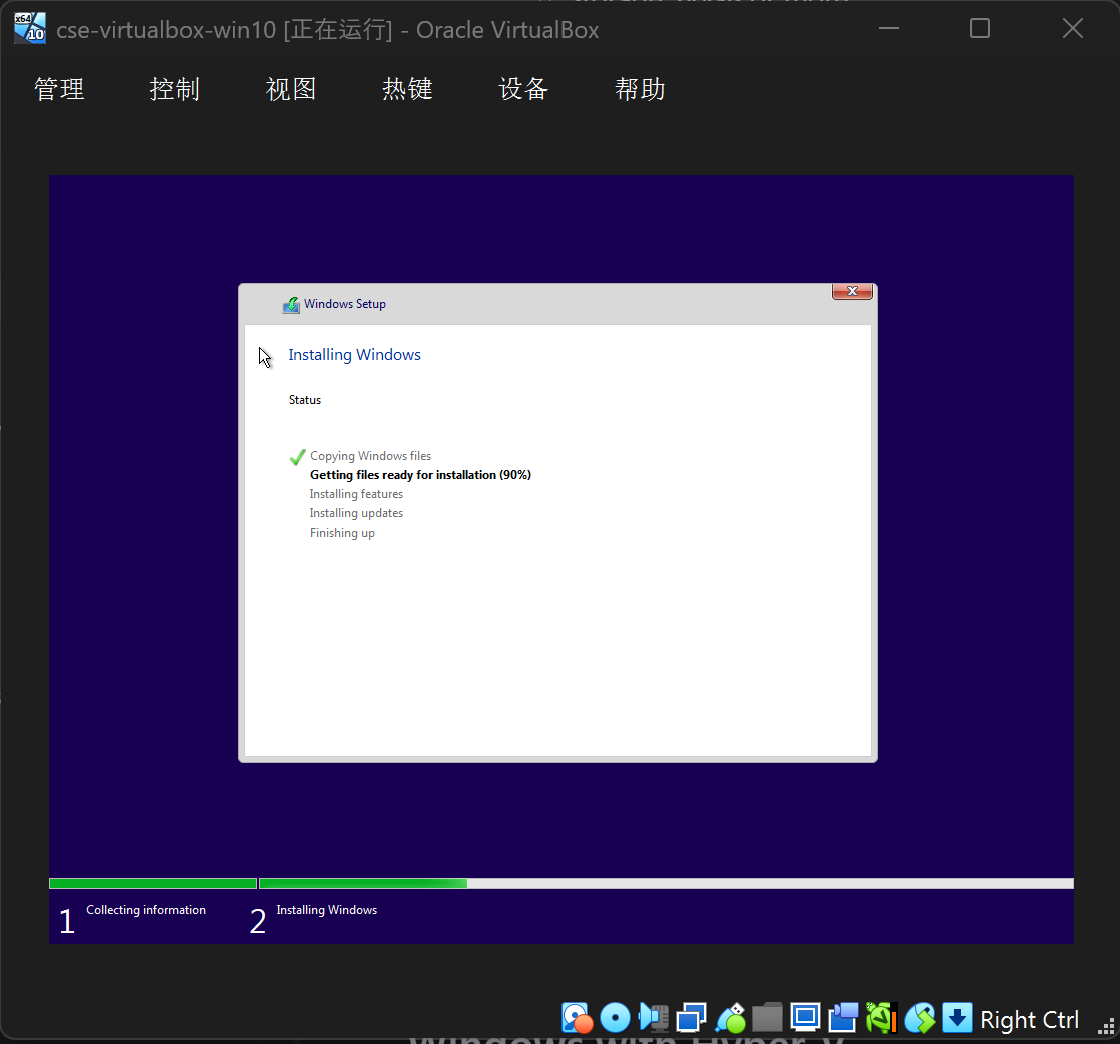Click the mouse integration status icon
Image resolution: width=1120 pixels, height=1044 pixels.
pos(919,1018)
